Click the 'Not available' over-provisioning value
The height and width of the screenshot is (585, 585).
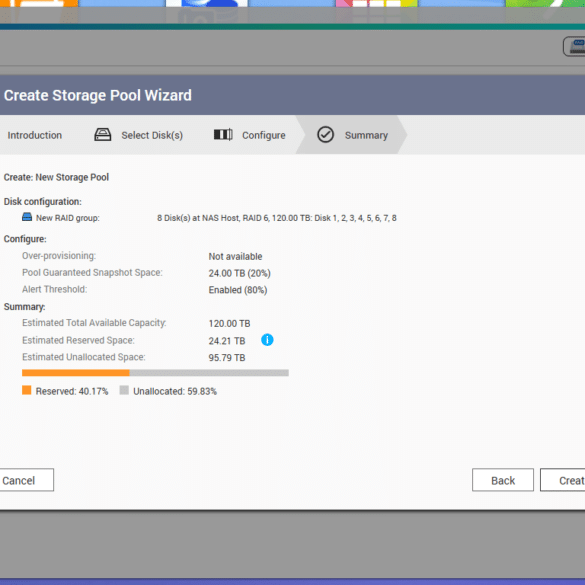tap(235, 257)
